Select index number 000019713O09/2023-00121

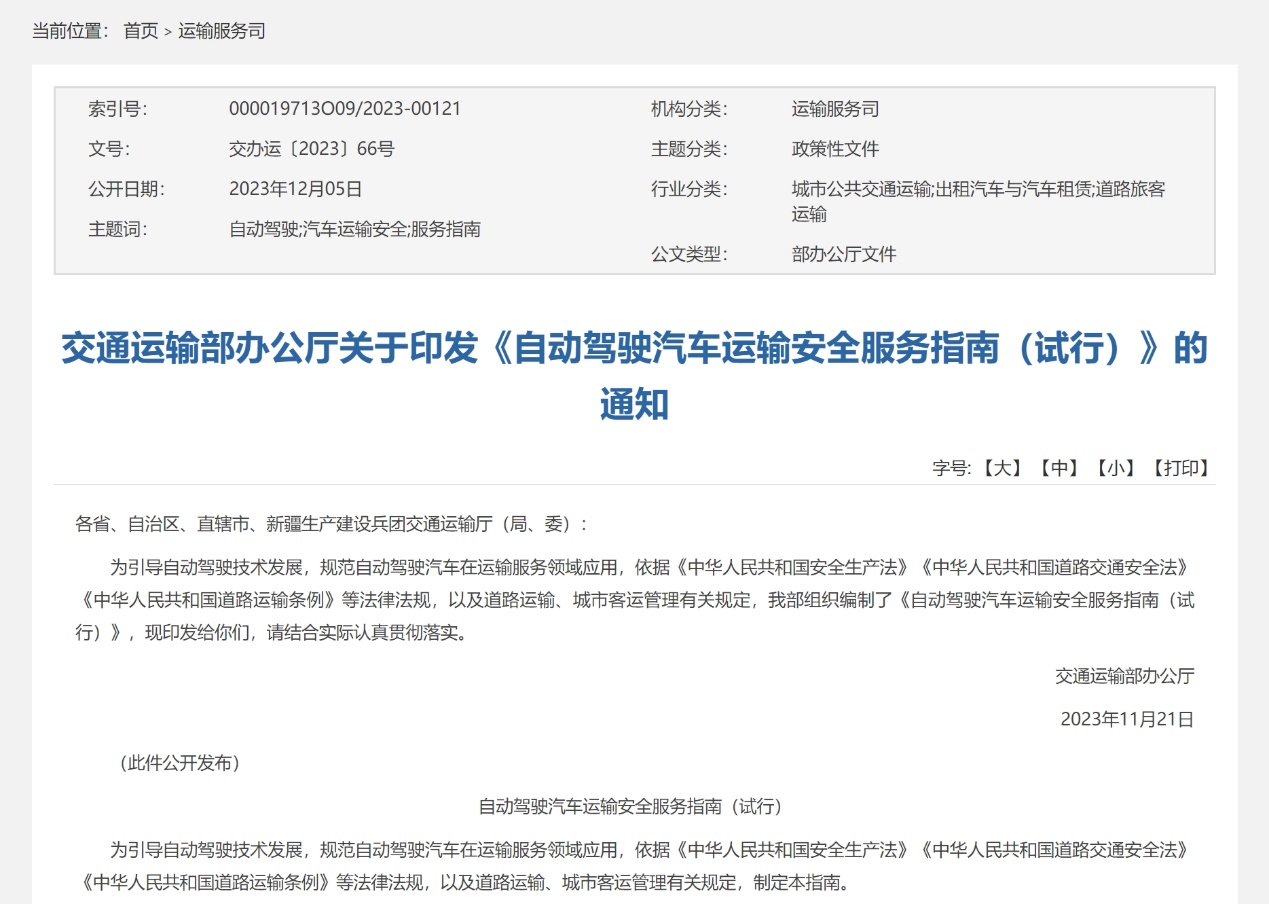[345, 109]
